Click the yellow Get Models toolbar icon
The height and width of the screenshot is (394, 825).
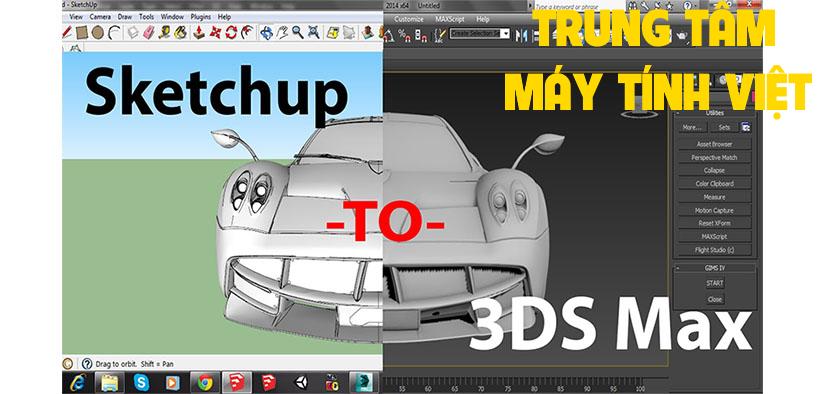(333, 33)
